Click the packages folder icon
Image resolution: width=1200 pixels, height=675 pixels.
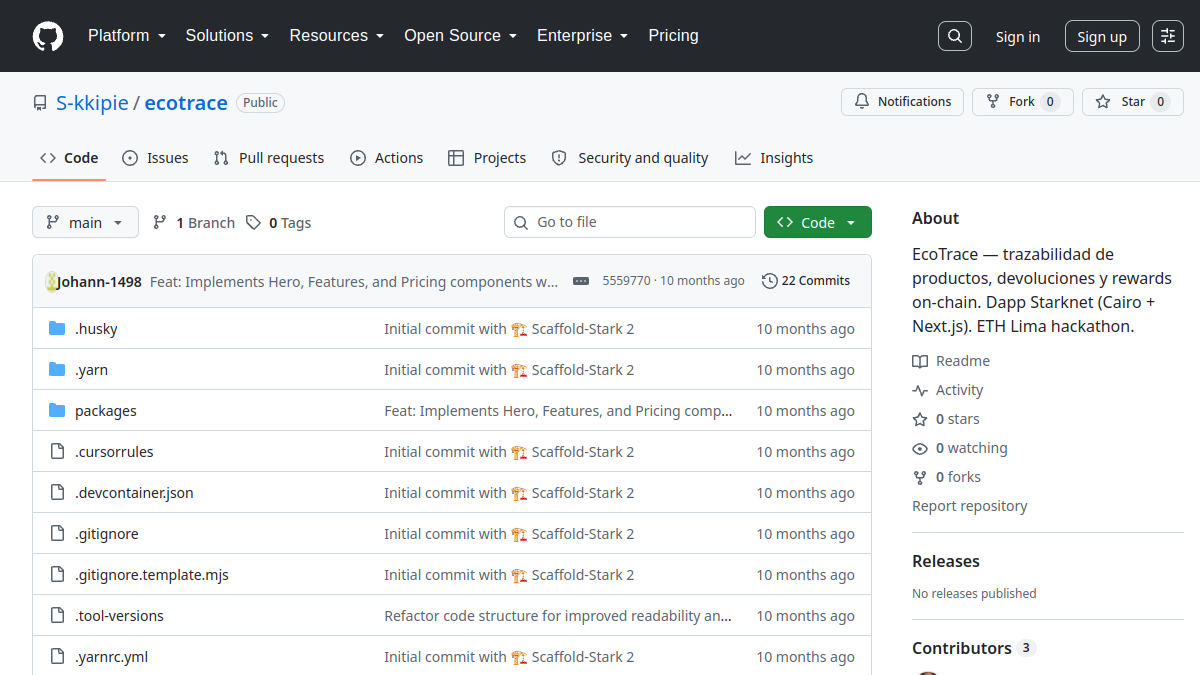point(57,411)
